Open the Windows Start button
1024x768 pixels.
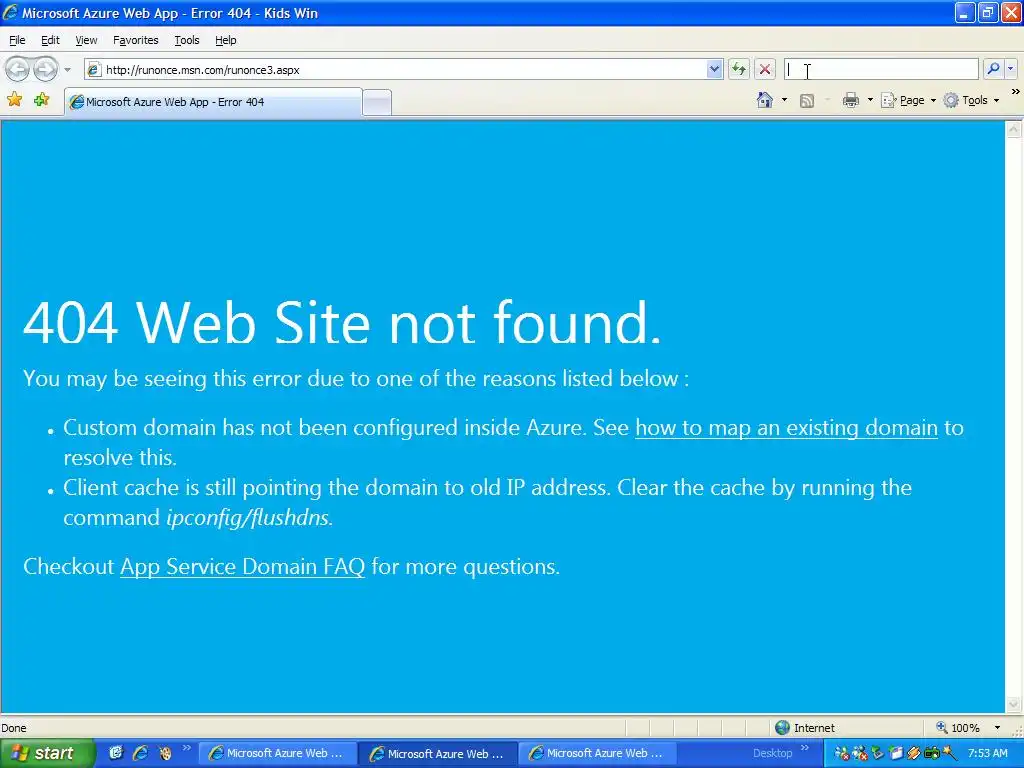[47, 753]
